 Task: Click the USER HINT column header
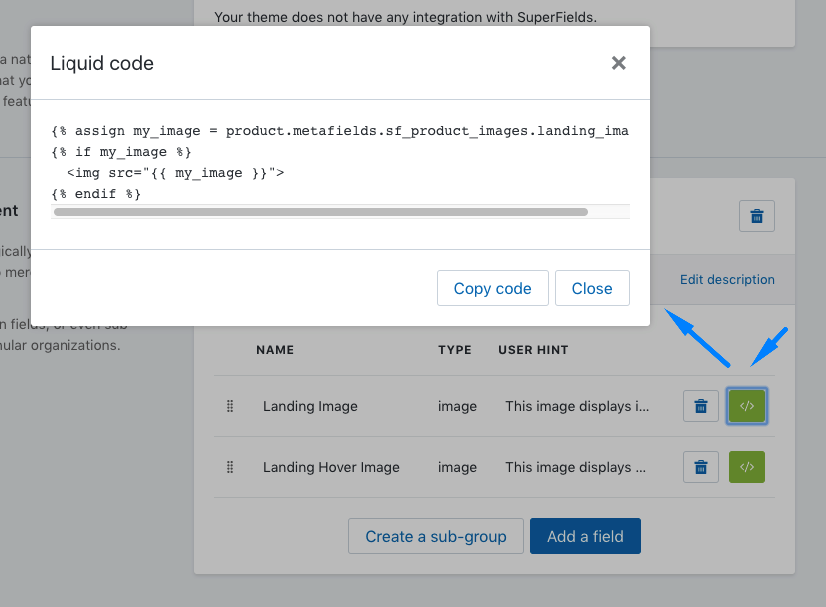[533, 350]
